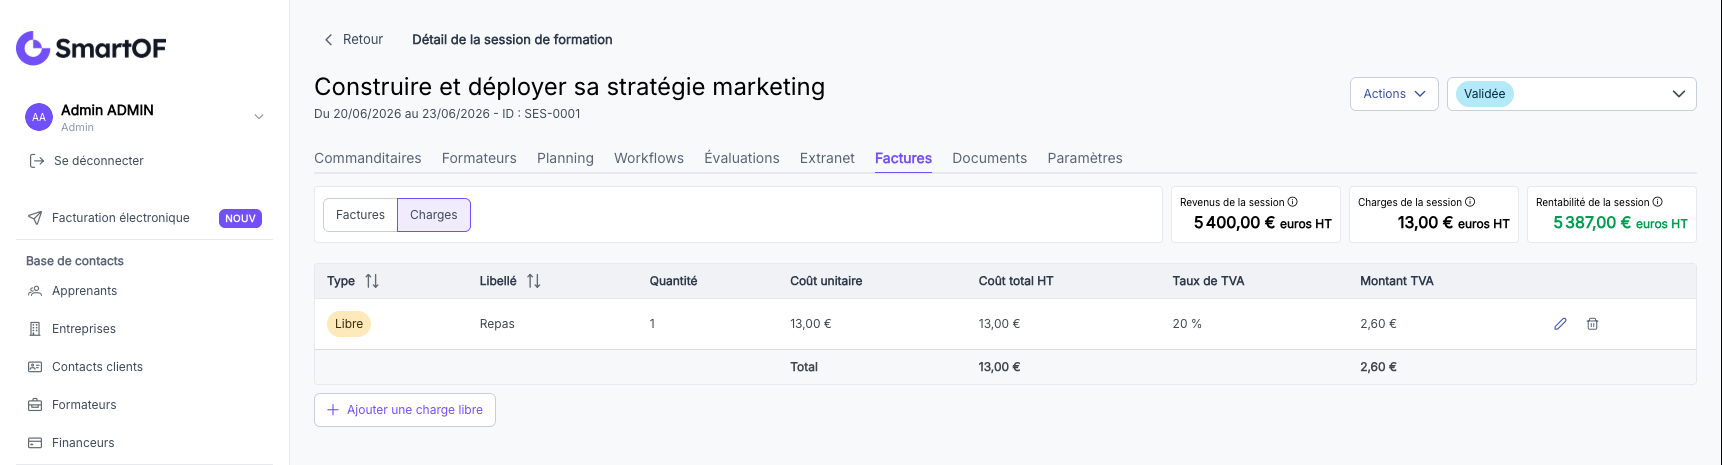Click the Repas libellé cell
This screenshot has height=465, width=1722.
(x=497, y=324)
